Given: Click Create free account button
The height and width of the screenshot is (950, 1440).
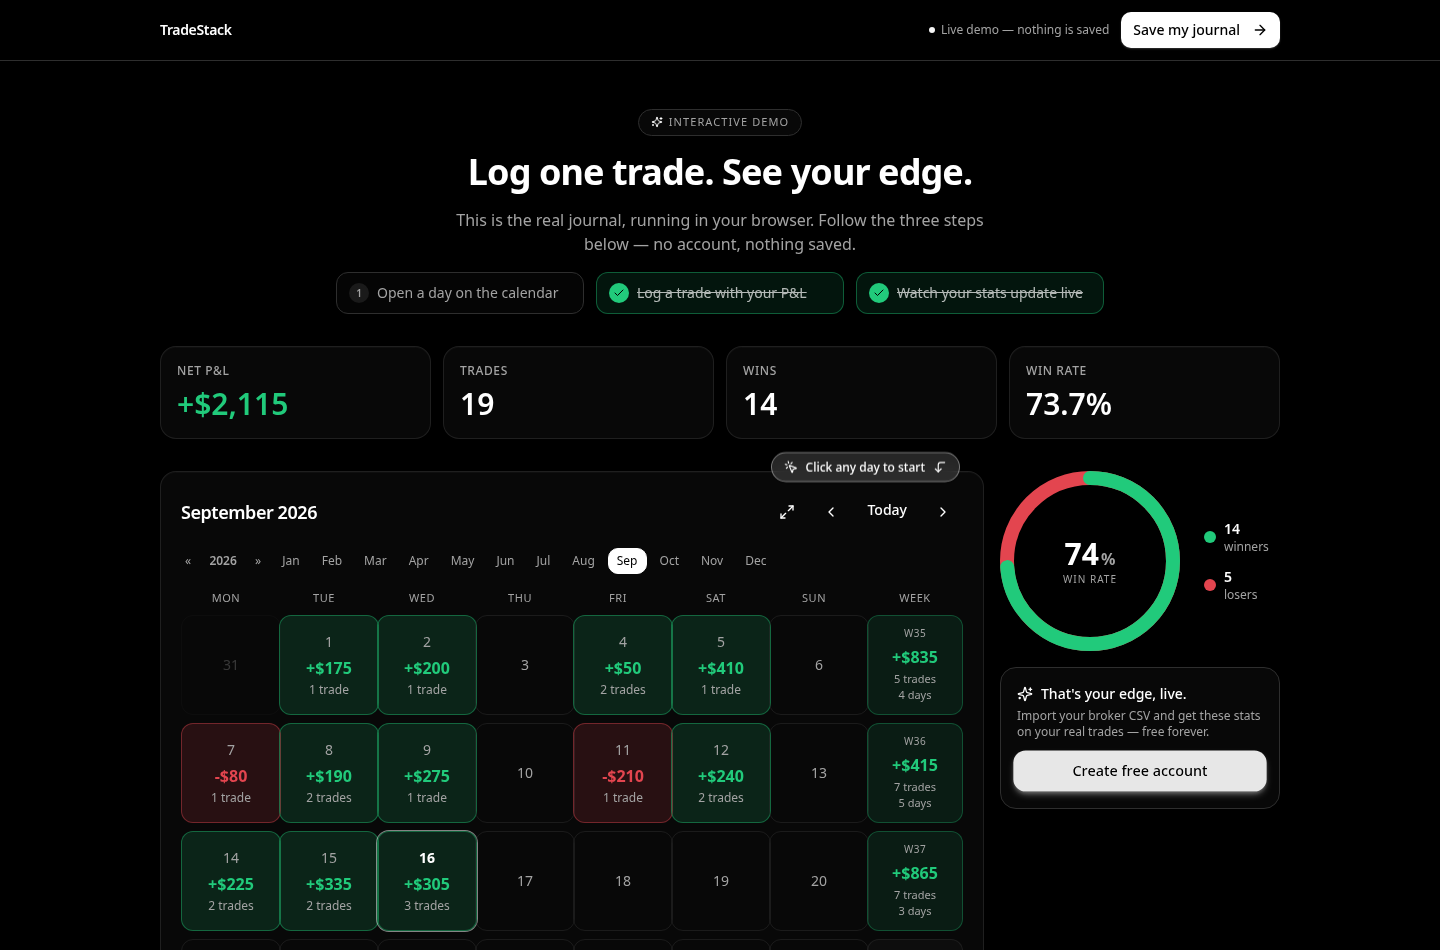Looking at the screenshot, I should click(1140, 771).
